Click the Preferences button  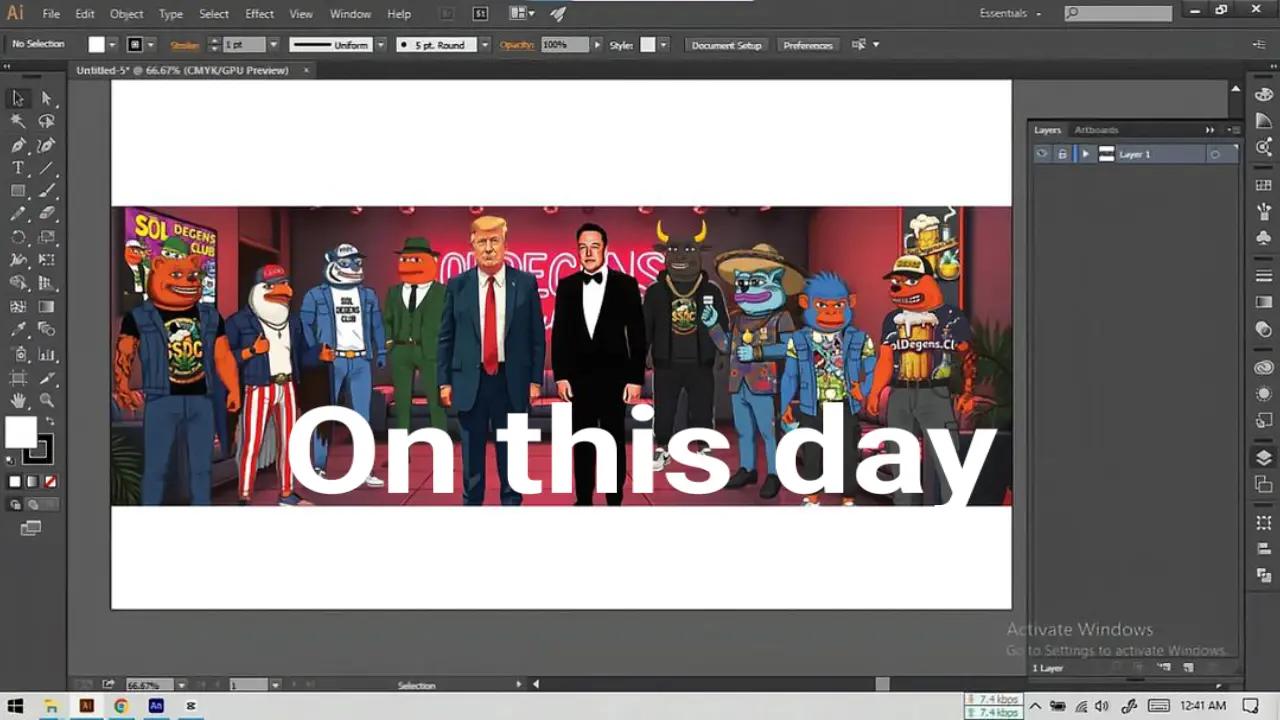808,45
